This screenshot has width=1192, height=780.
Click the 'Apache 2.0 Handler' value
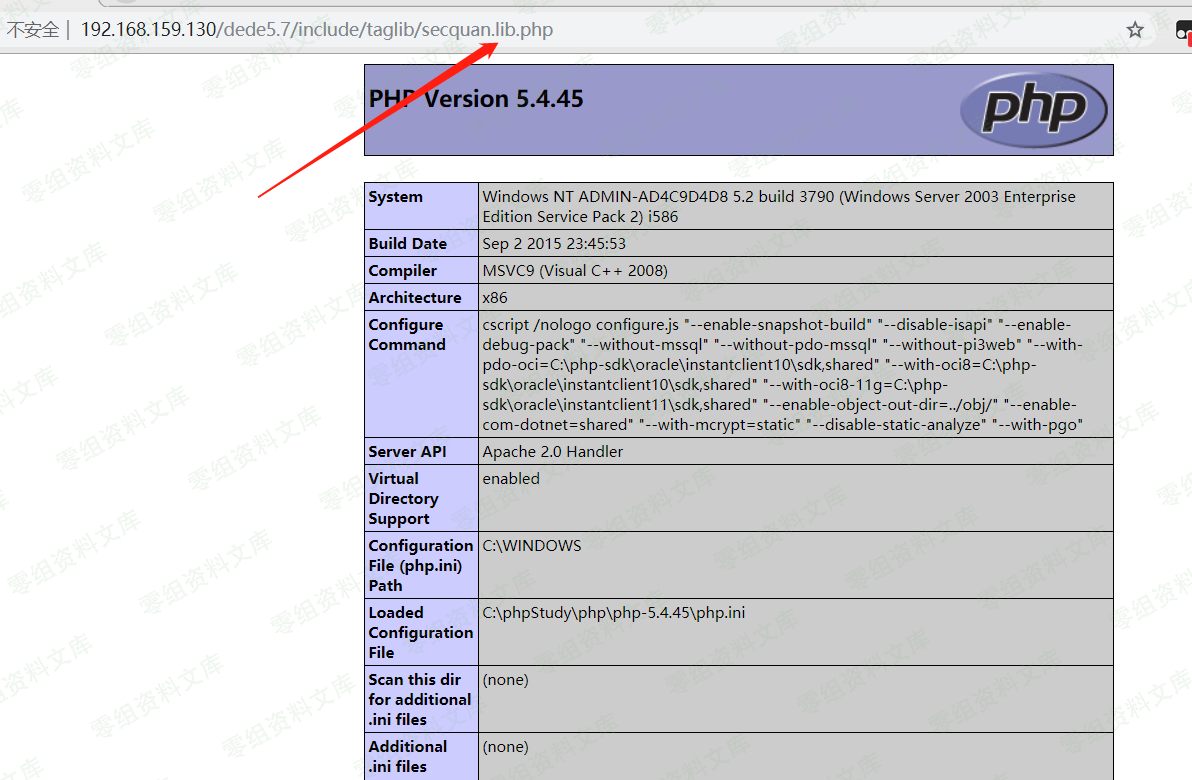click(x=552, y=451)
